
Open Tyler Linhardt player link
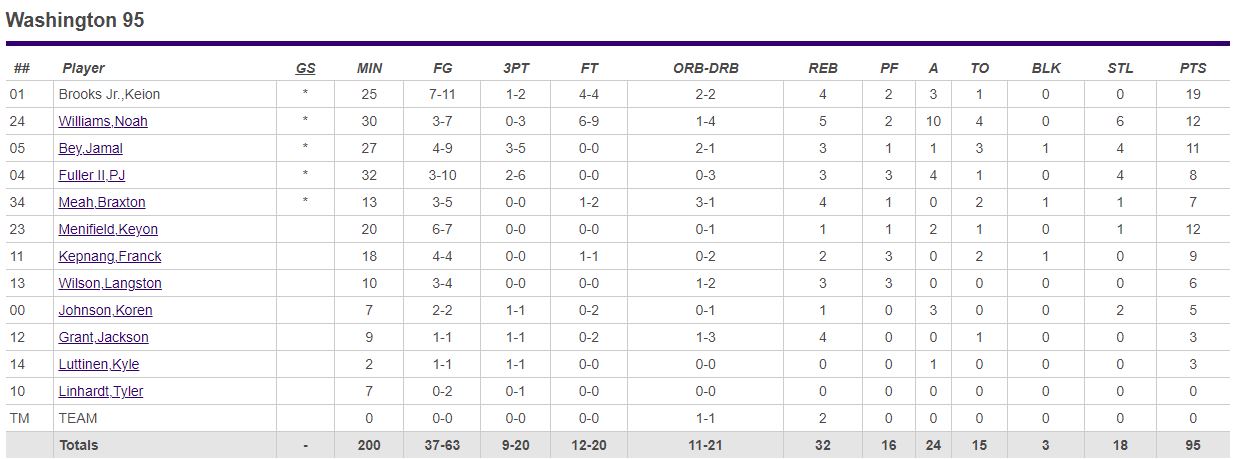[x=101, y=391]
